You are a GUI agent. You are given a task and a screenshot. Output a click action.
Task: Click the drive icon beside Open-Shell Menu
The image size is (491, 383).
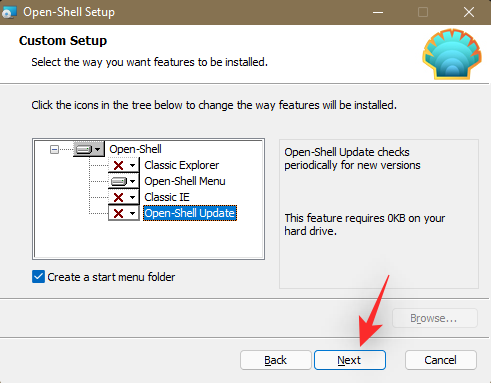click(119, 181)
